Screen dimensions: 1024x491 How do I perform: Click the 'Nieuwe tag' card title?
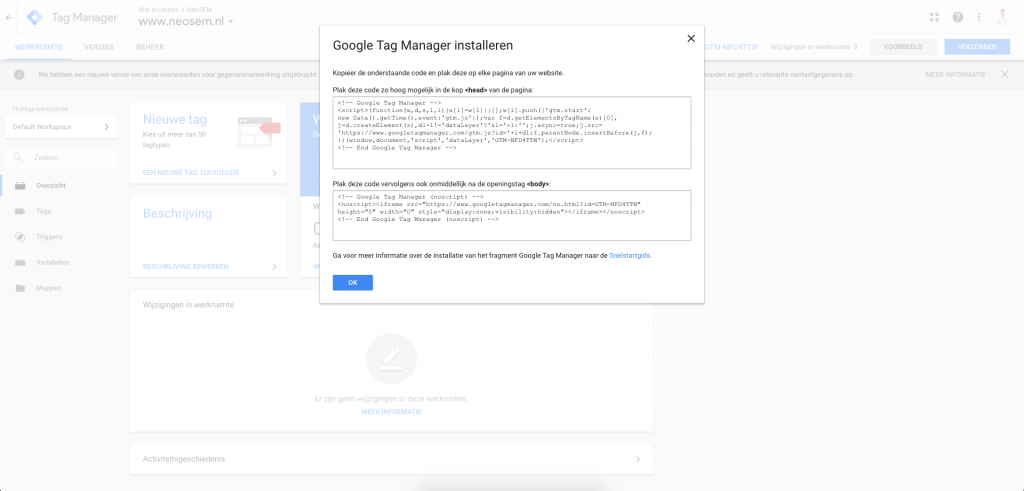[x=174, y=119]
